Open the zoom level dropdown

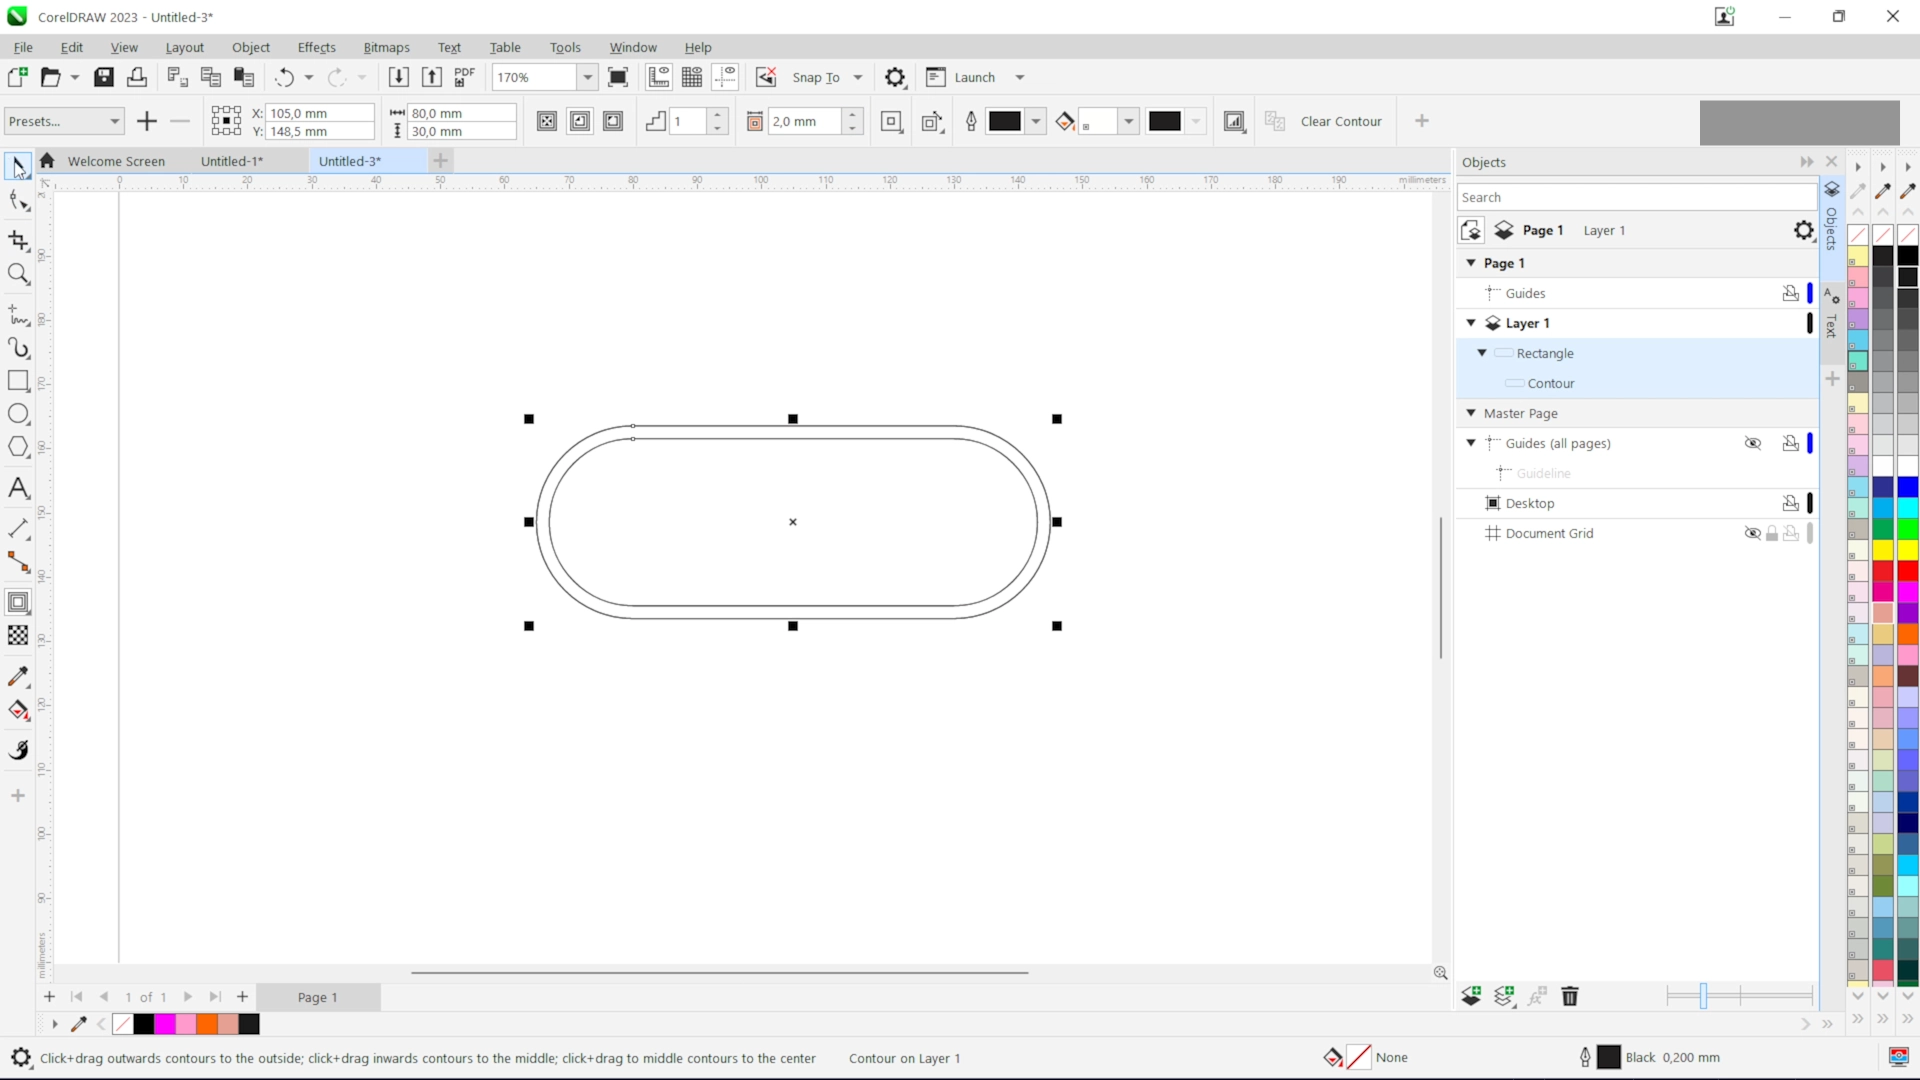tap(588, 77)
